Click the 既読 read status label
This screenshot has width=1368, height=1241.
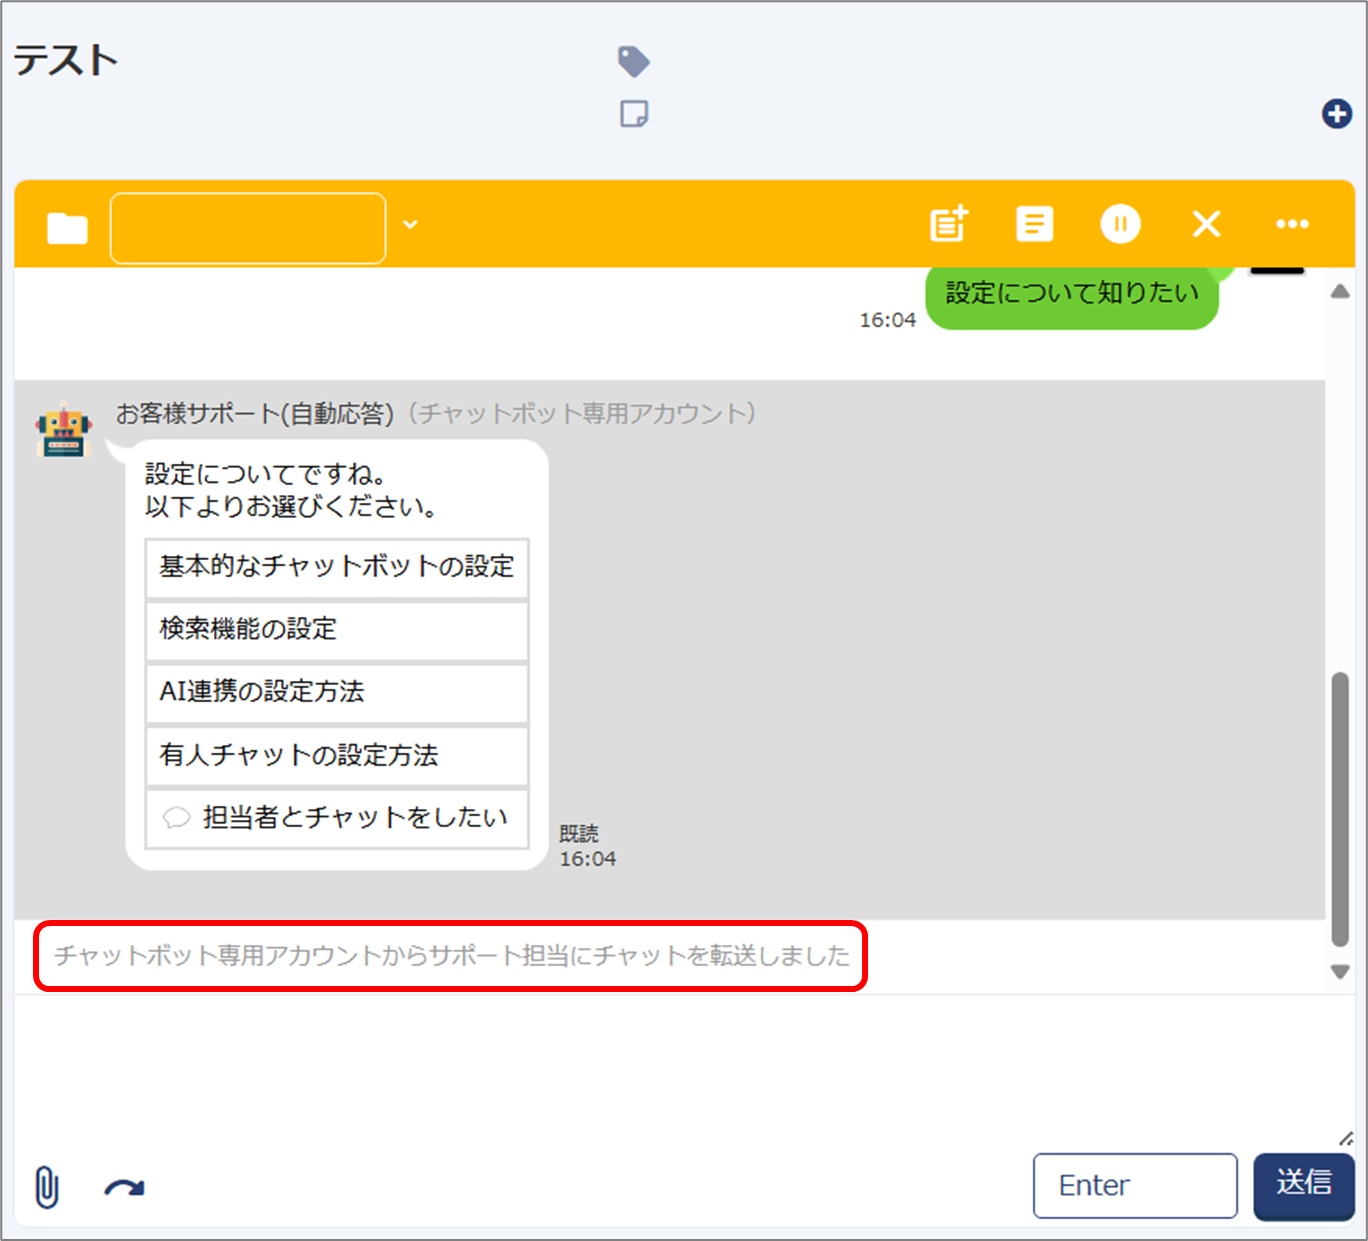tap(578, 833)
